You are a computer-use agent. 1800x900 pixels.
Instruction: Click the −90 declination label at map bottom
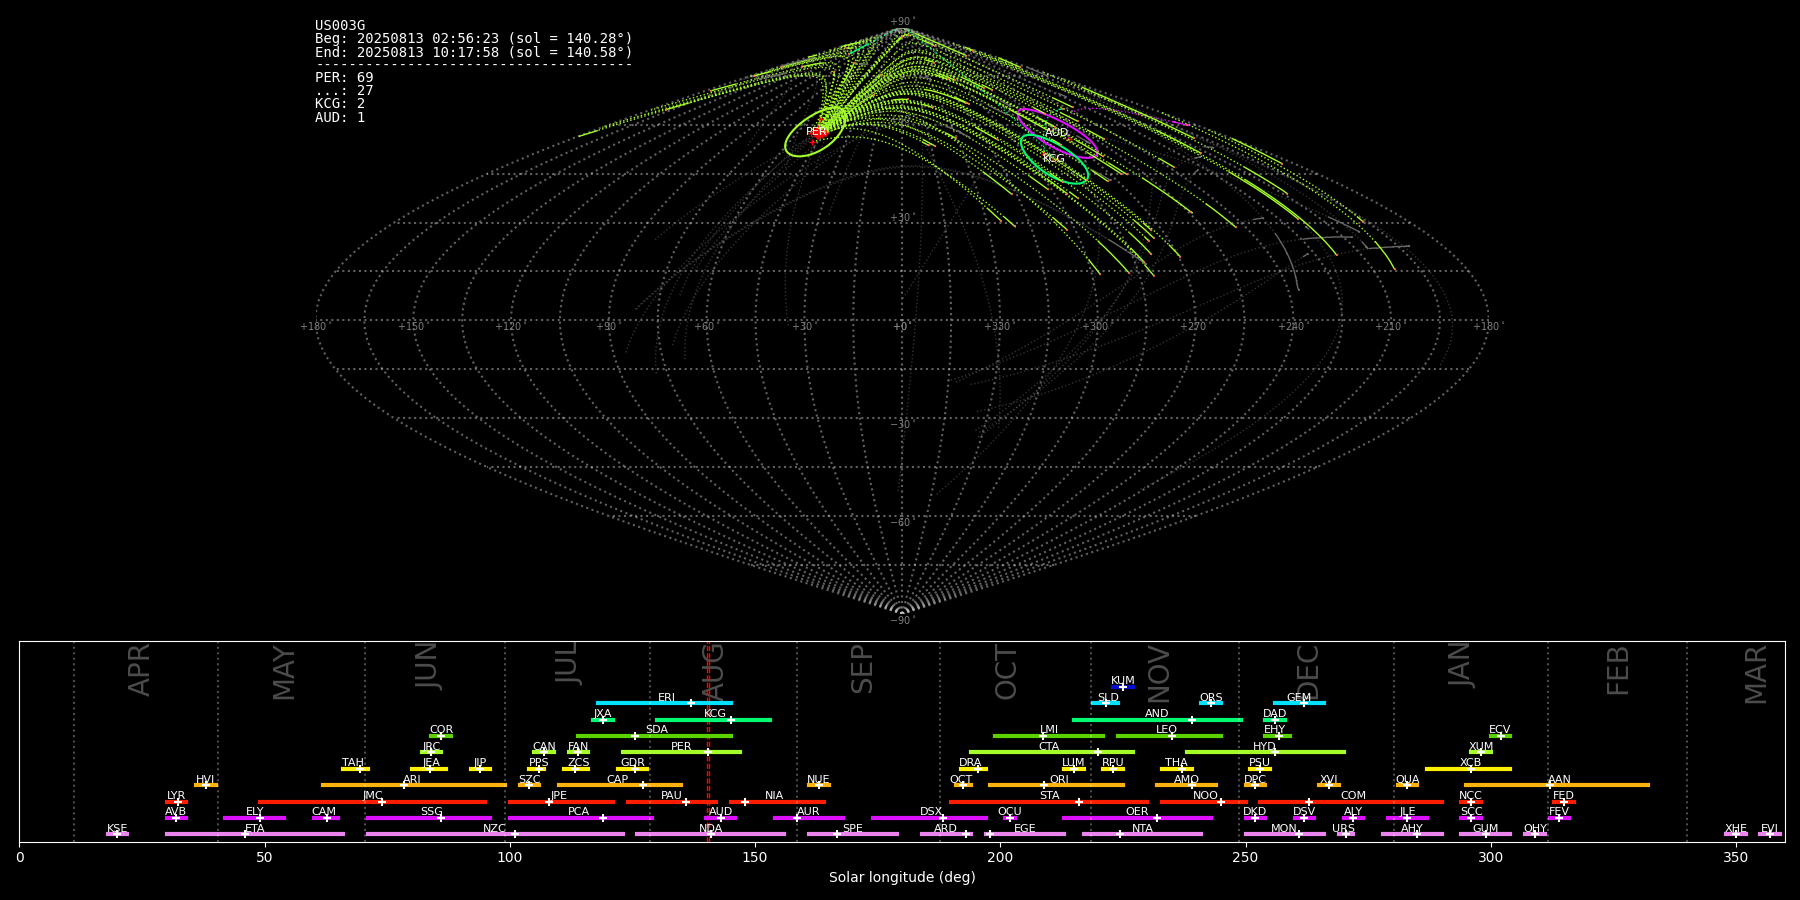(901, 621)
